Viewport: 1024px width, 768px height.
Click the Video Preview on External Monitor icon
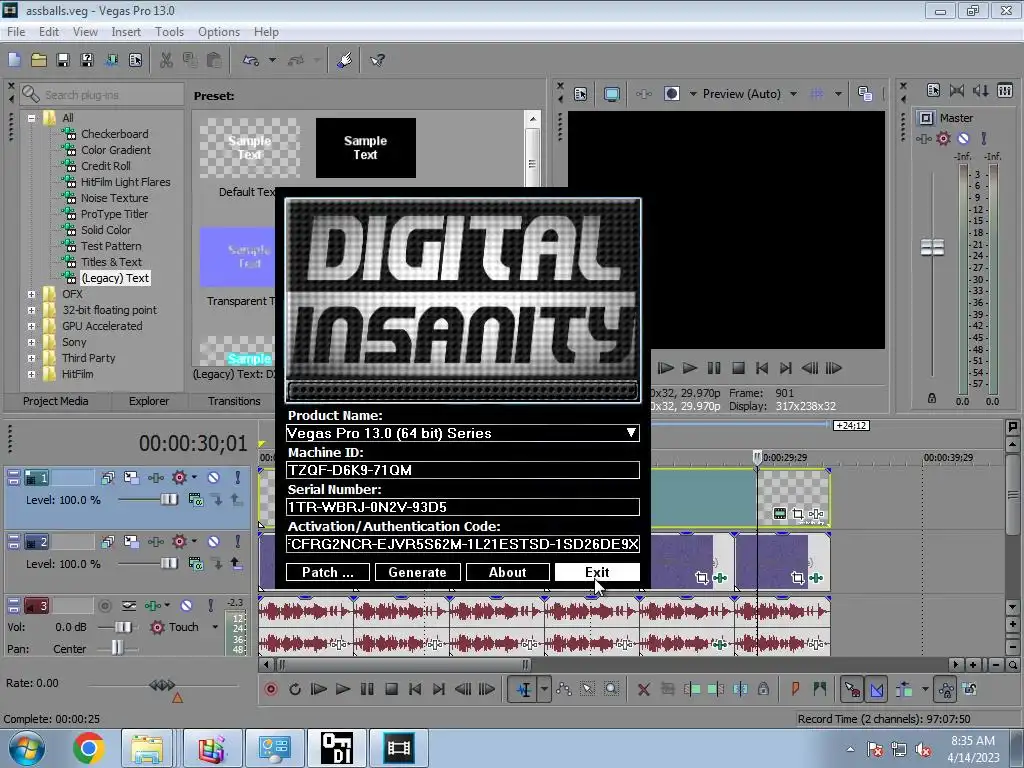pos(612,94)
